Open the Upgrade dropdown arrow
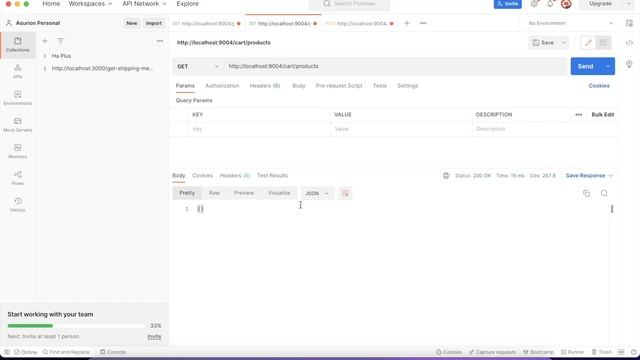This screenshot has width=640, height=360. [629, 4]
